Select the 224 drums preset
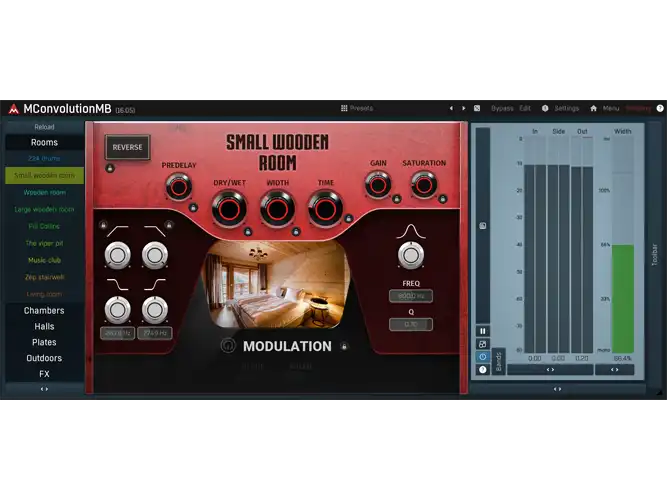Screen dimensions: 667x500 [x=44, y=158]
